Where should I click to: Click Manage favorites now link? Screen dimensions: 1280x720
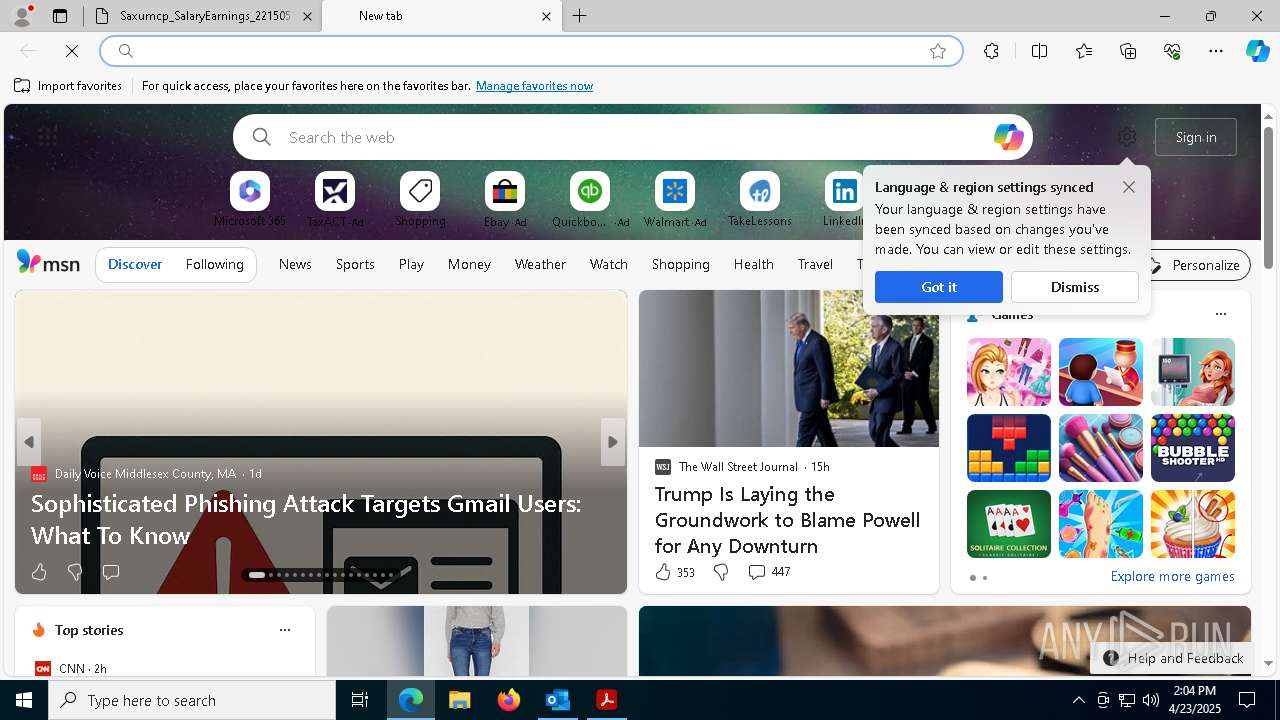pos(534,86)
